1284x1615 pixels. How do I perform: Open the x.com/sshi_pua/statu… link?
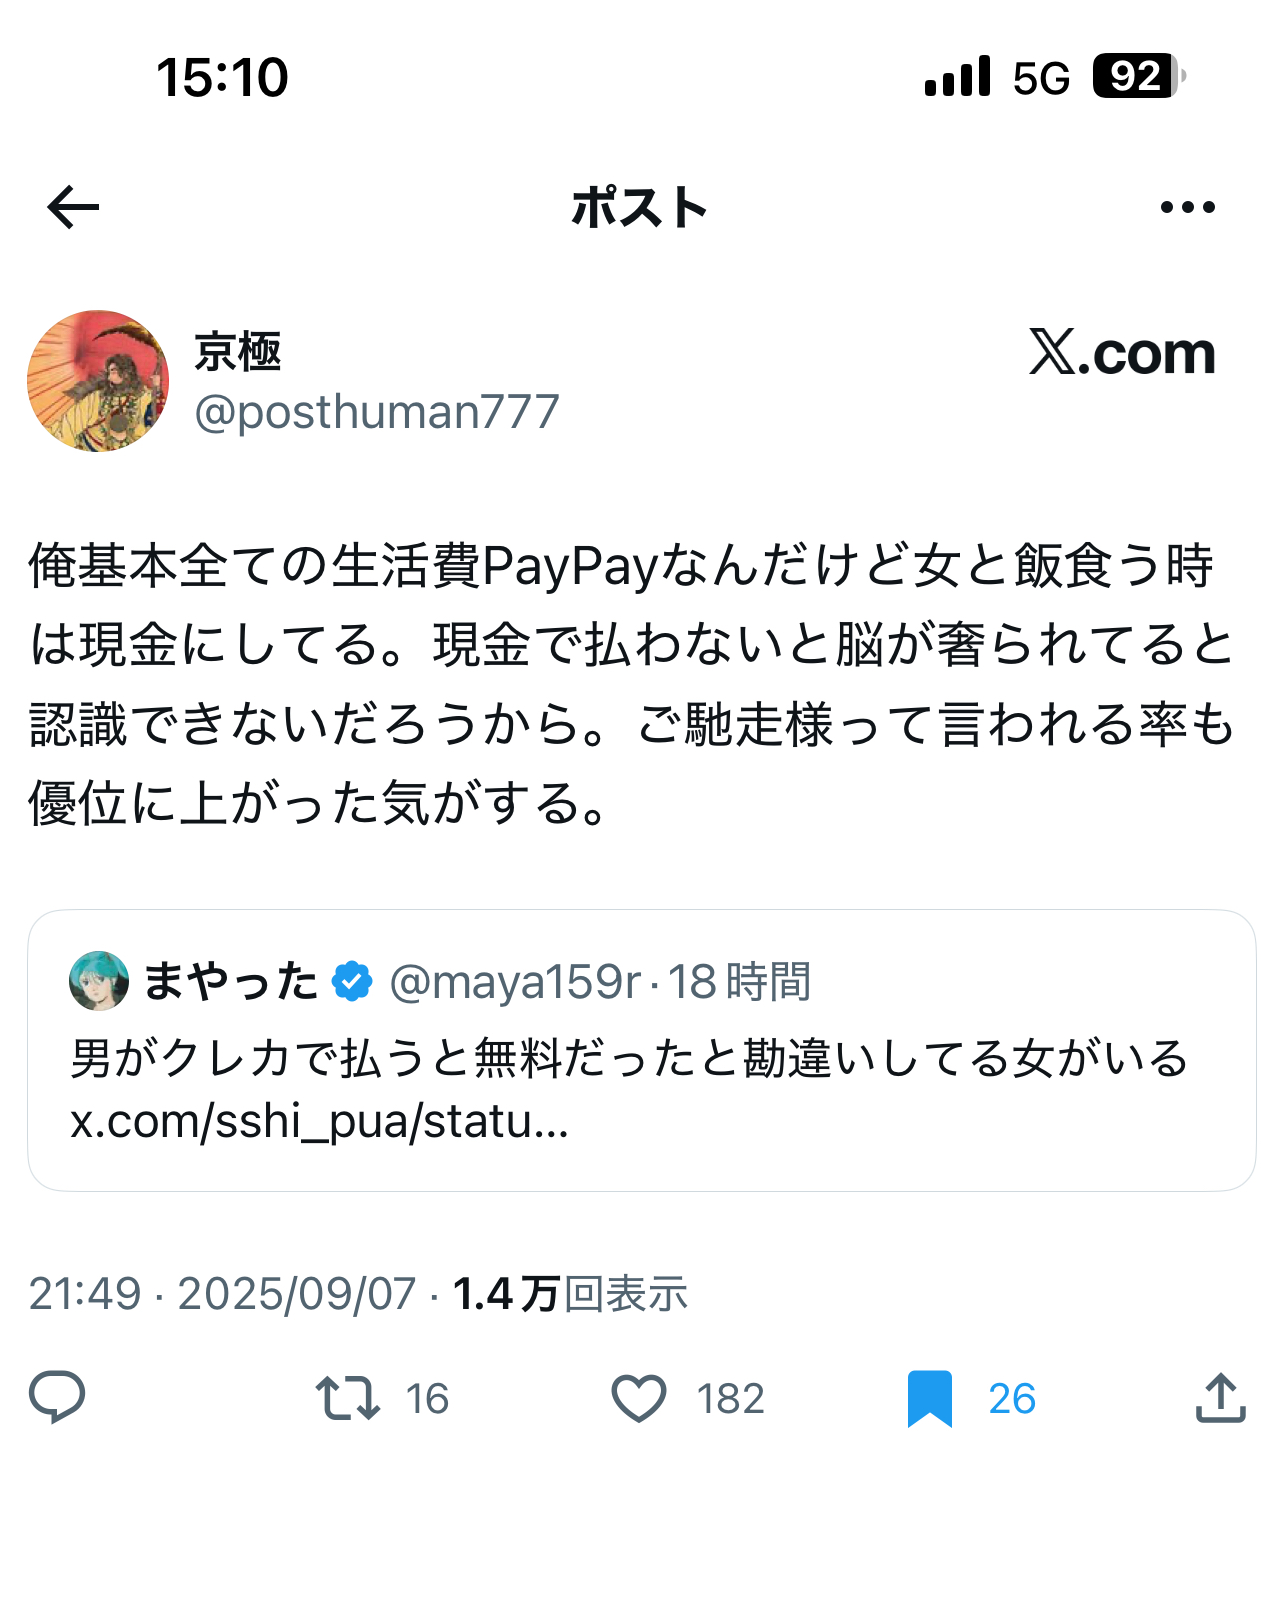[319, 1122]
